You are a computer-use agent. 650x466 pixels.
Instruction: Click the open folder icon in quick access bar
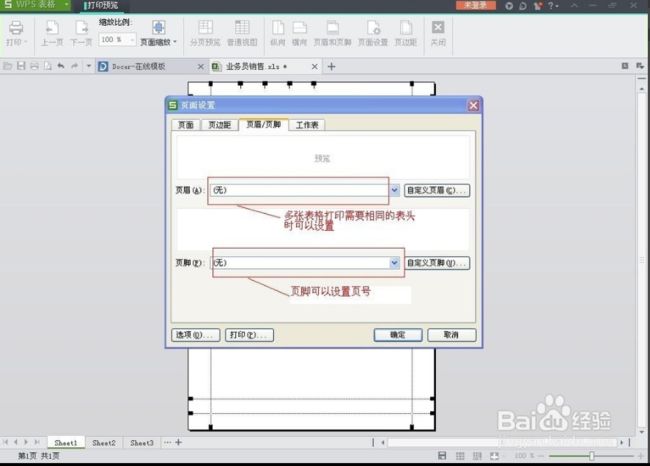point(7,66)
